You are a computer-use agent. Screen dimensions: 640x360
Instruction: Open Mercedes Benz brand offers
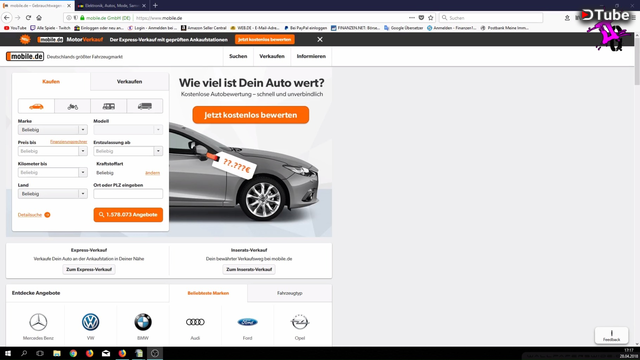pos(38,326)
